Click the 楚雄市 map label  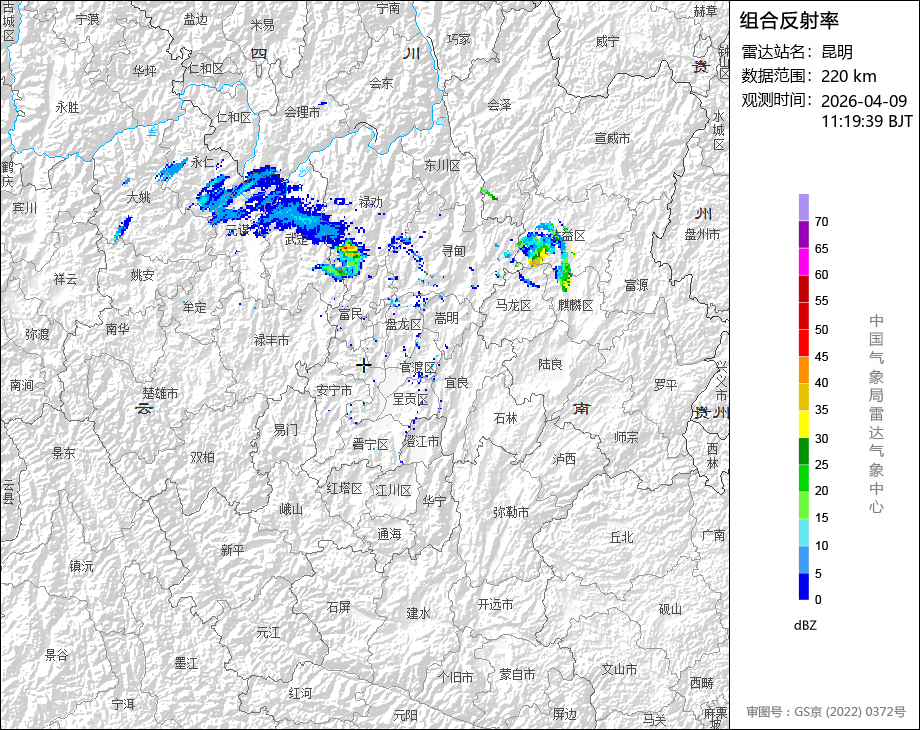tap(160, 393)
